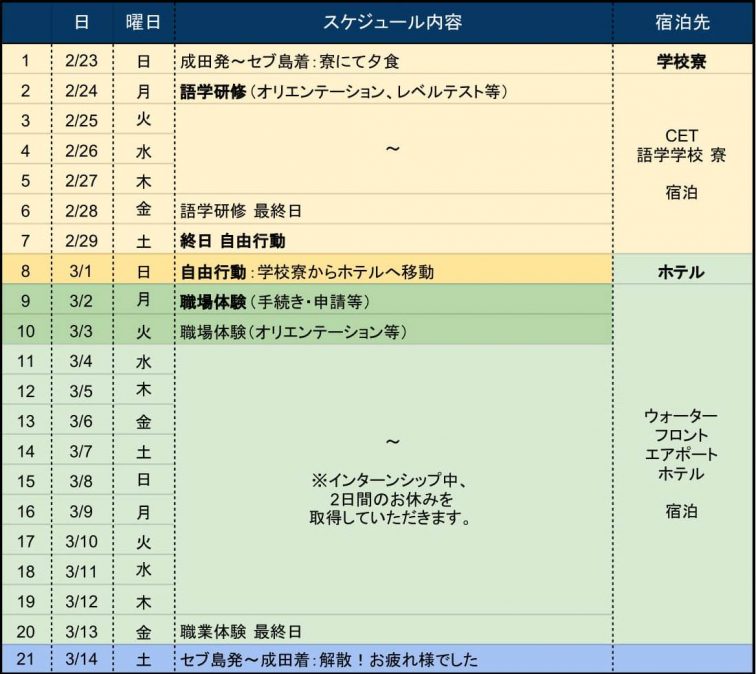This screenshot has height=674, width=756.
Task: Select the CET 語学学校 寮 accommodation cell
Action: 681,163
